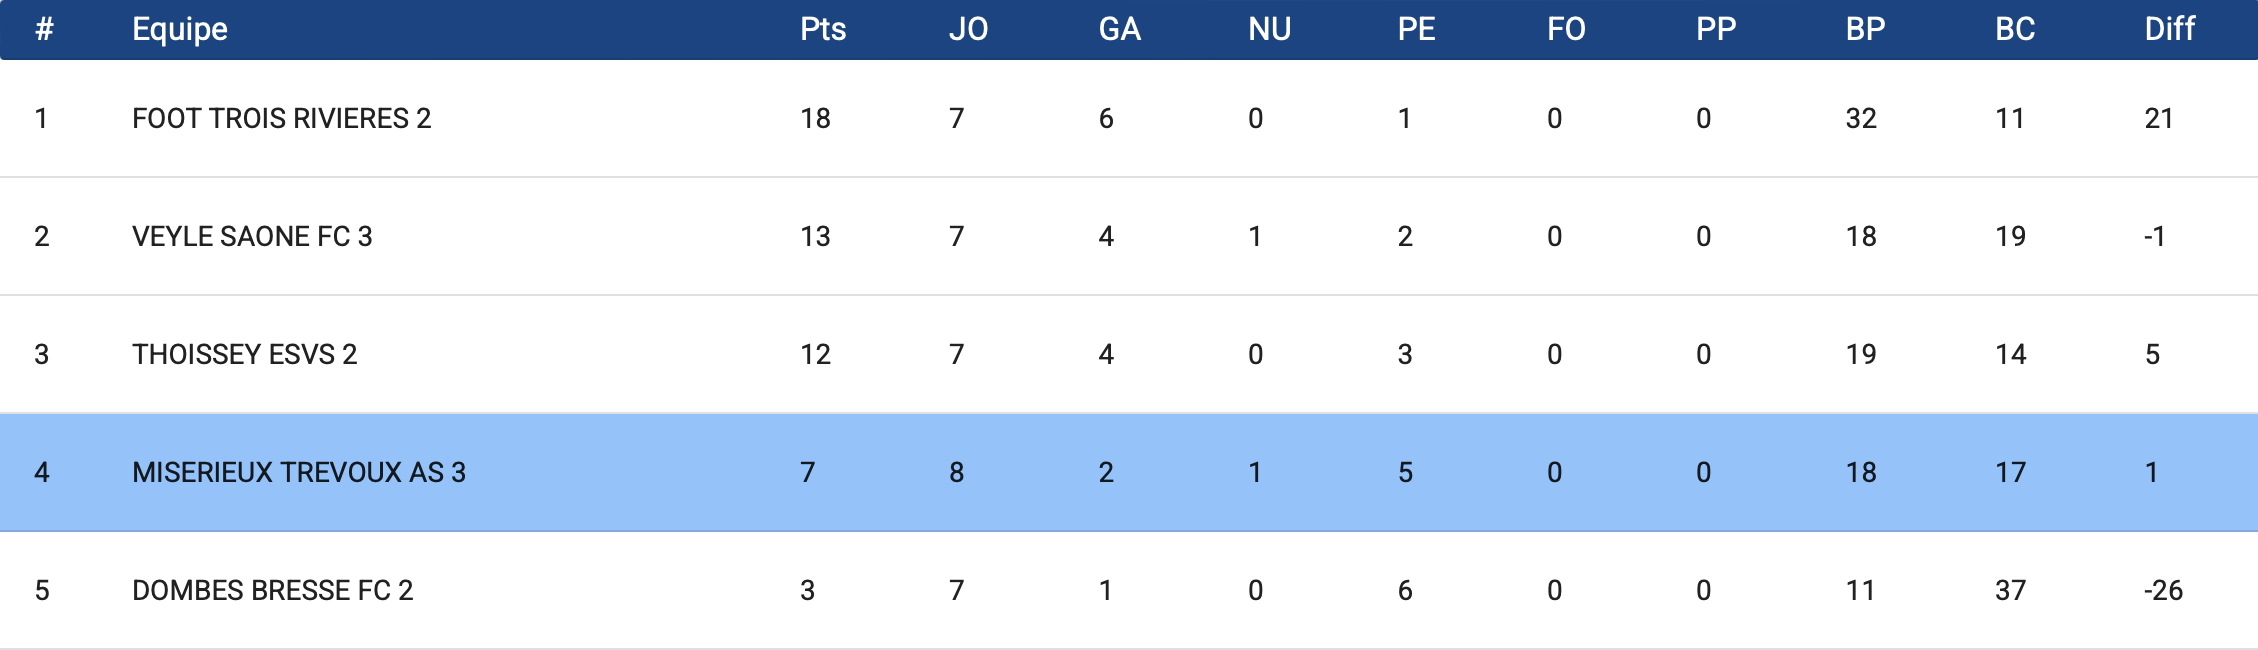Click the BP column header
This screenshot has height=650, width=2258.
pos(1865,29)
